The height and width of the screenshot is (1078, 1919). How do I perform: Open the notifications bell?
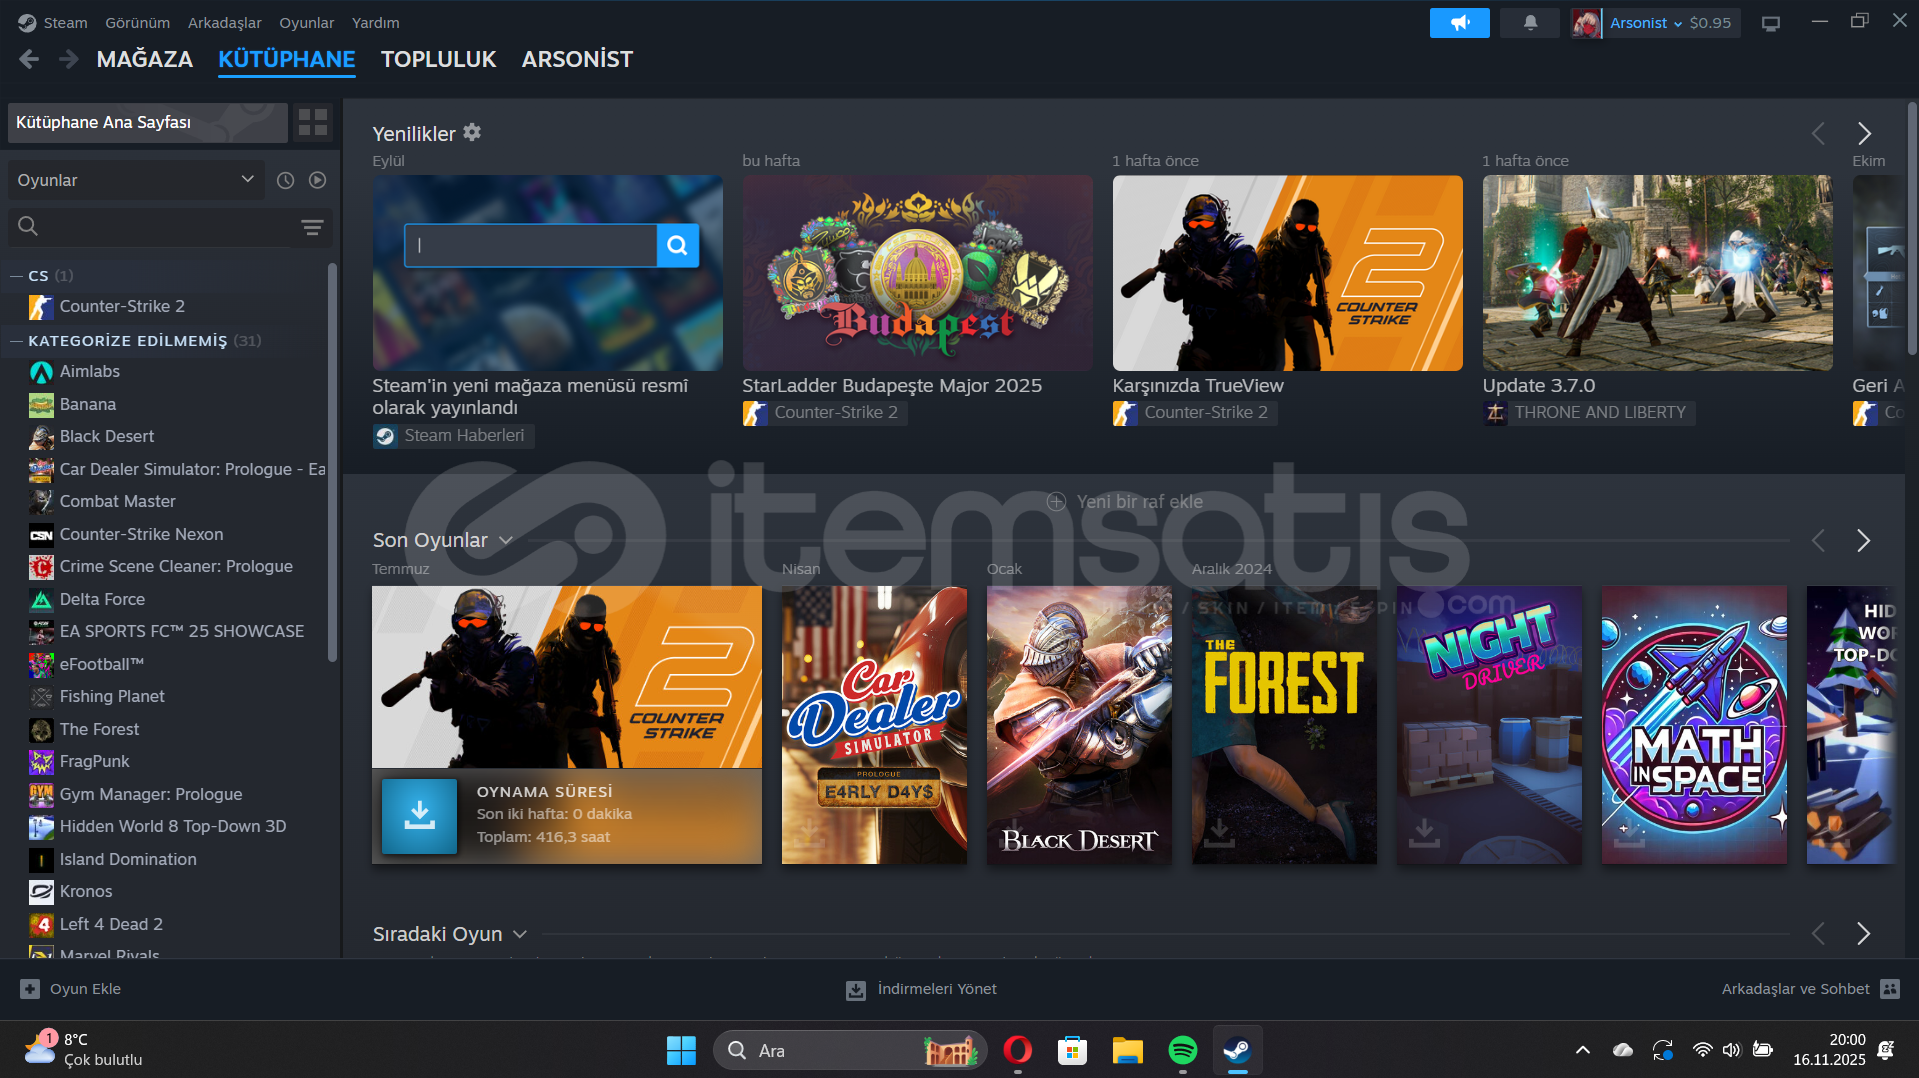(x=1530, y=23)
